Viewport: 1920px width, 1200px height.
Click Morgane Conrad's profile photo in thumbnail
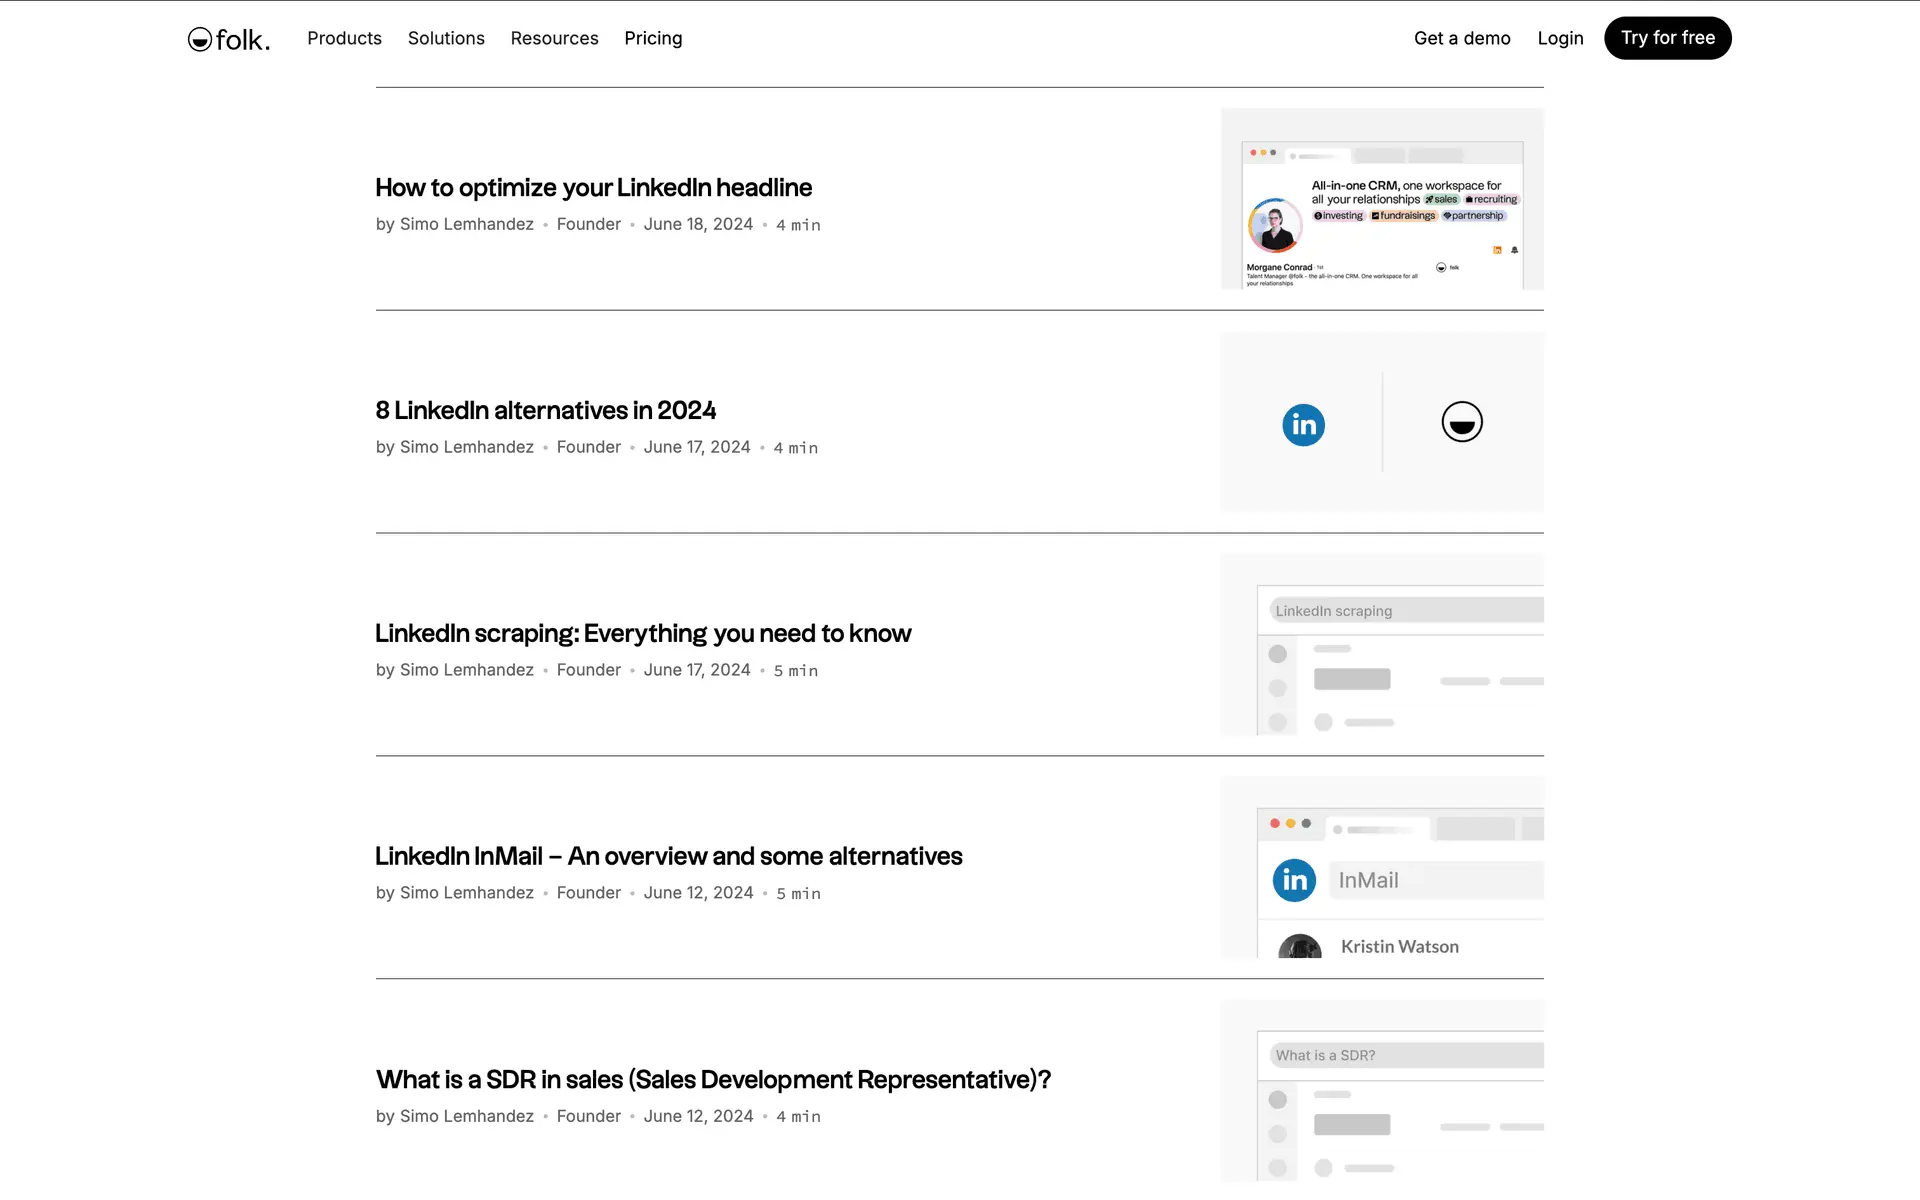1274,225
